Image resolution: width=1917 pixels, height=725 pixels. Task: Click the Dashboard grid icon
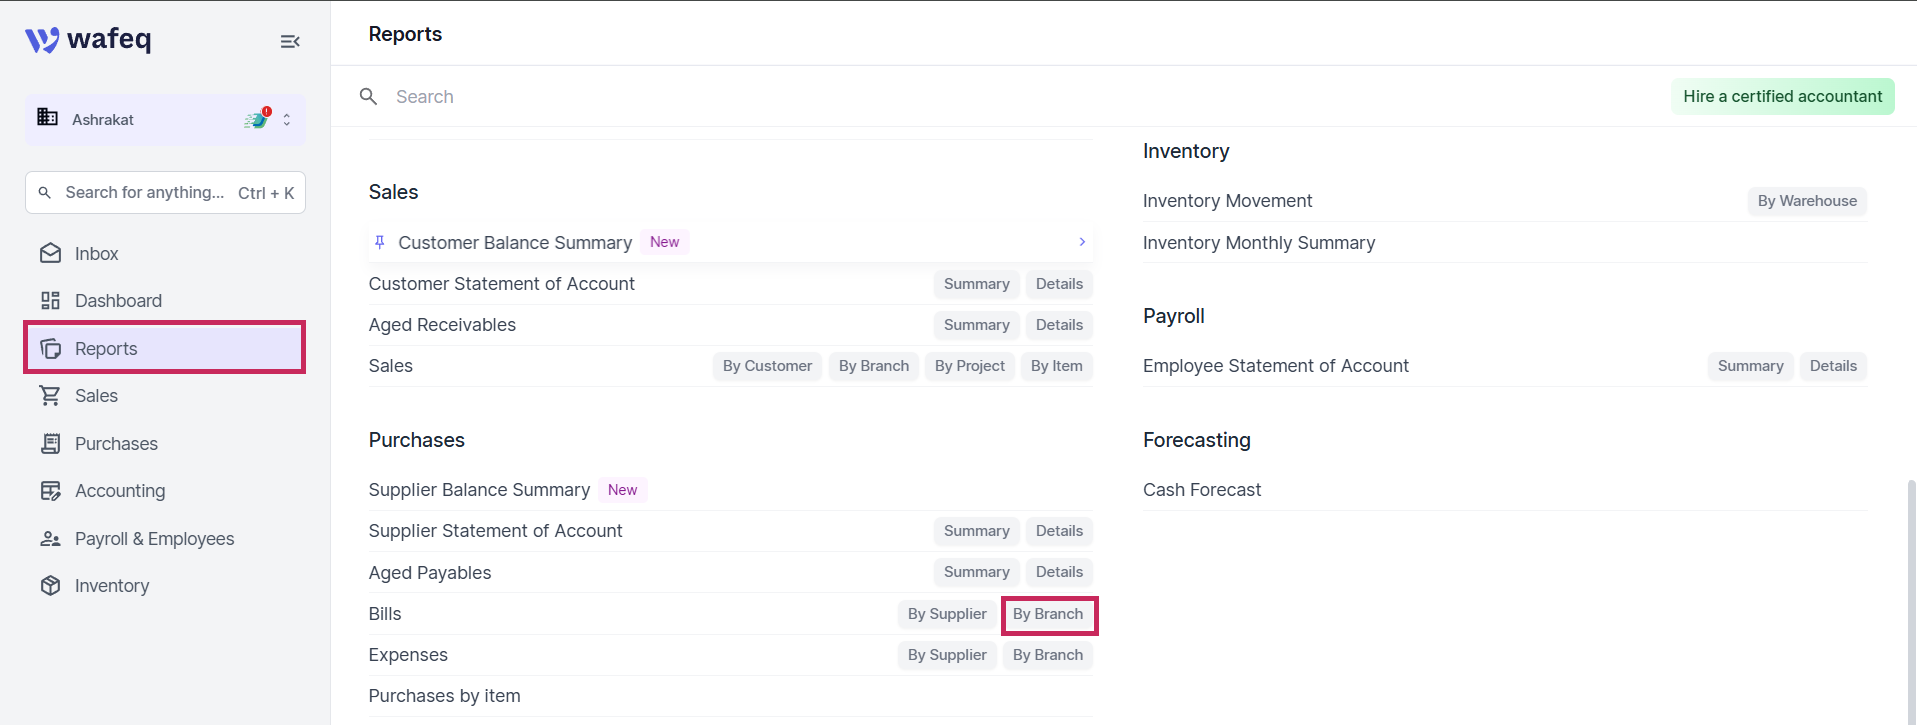pos(50,300)
